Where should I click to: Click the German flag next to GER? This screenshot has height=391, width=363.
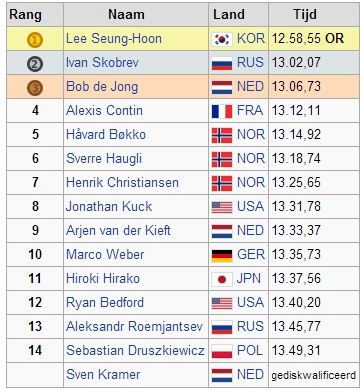click(222, 255)
